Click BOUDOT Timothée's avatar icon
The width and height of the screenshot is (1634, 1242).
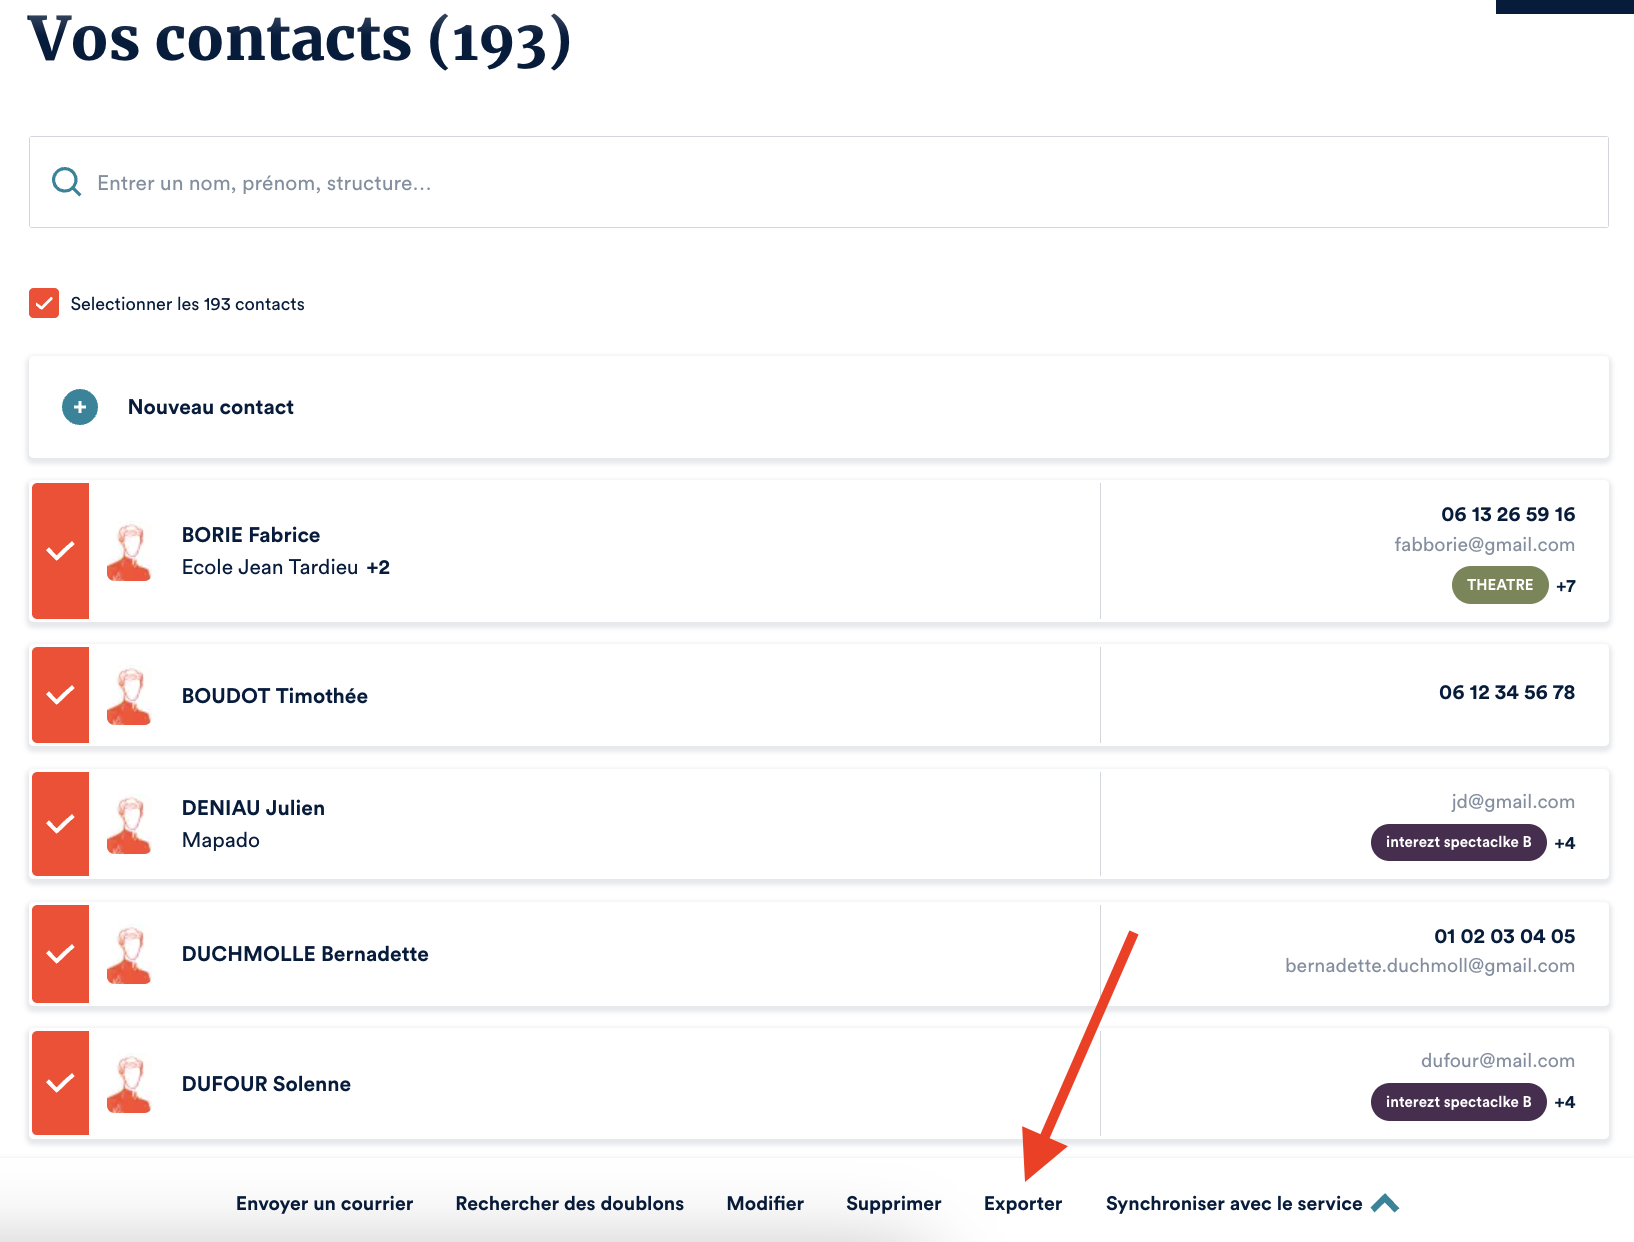click(129, 696)
